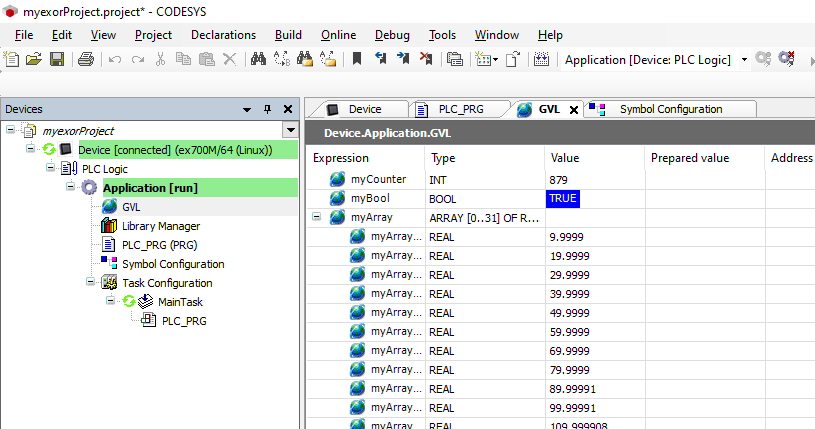Collapse the myexorProject root node
Screen dimensions: 815x429
pyautogui.click(x=10, y=129)
